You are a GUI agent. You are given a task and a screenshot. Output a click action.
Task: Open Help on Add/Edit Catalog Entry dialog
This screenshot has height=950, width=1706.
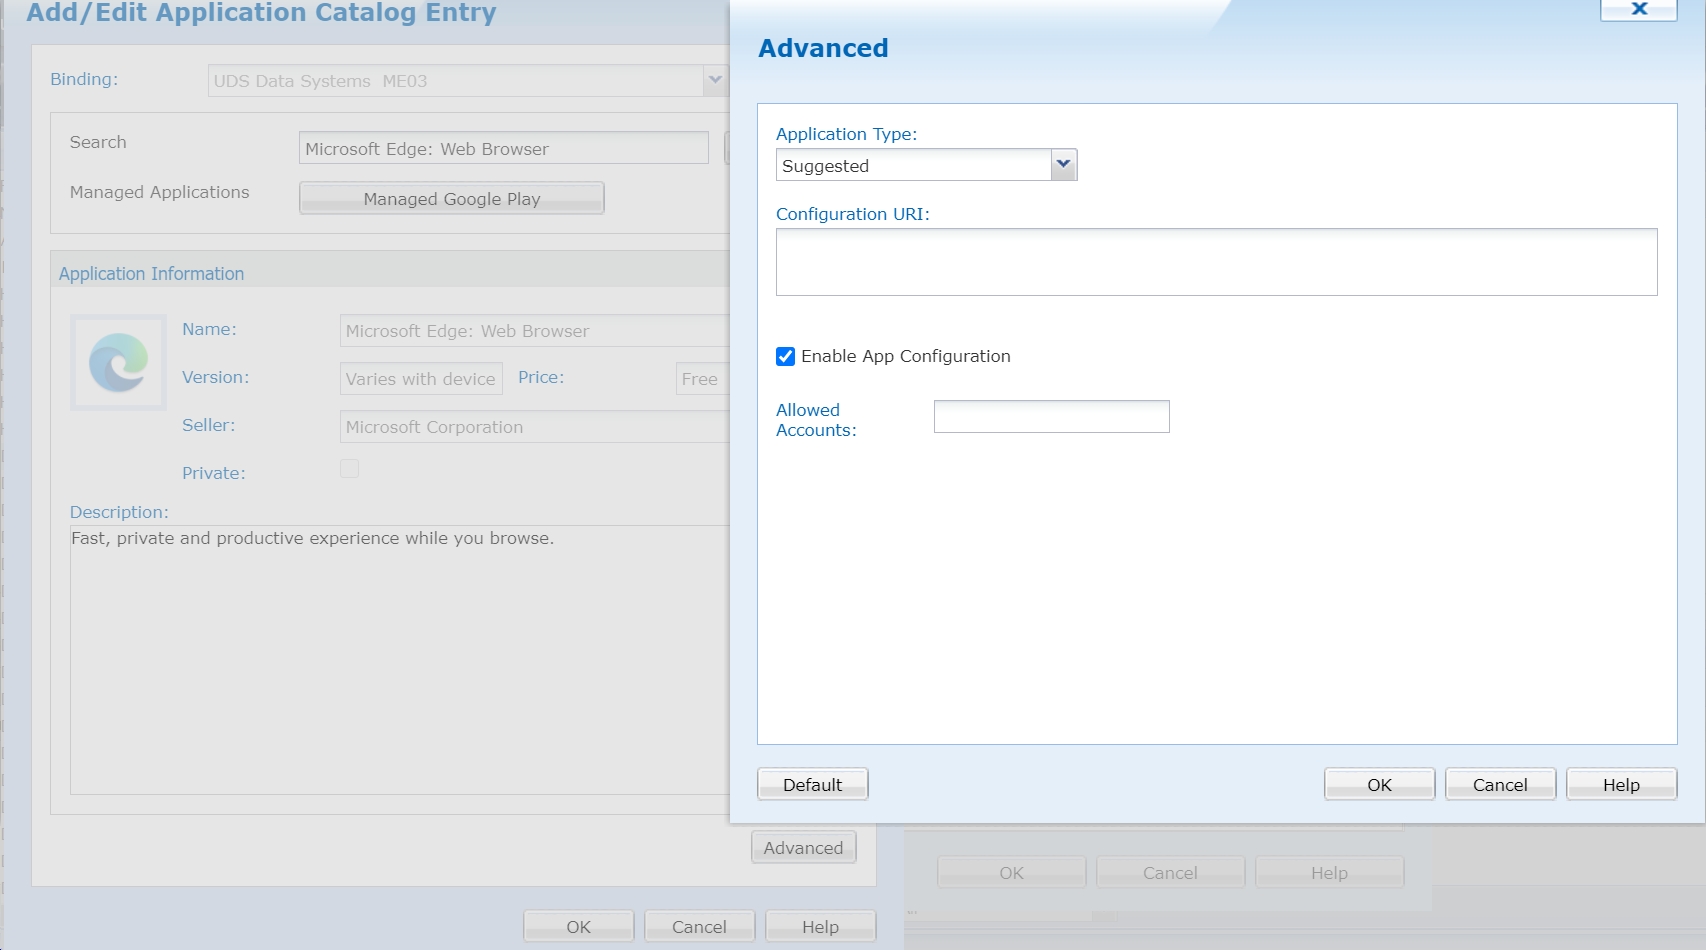click(820, 927)
